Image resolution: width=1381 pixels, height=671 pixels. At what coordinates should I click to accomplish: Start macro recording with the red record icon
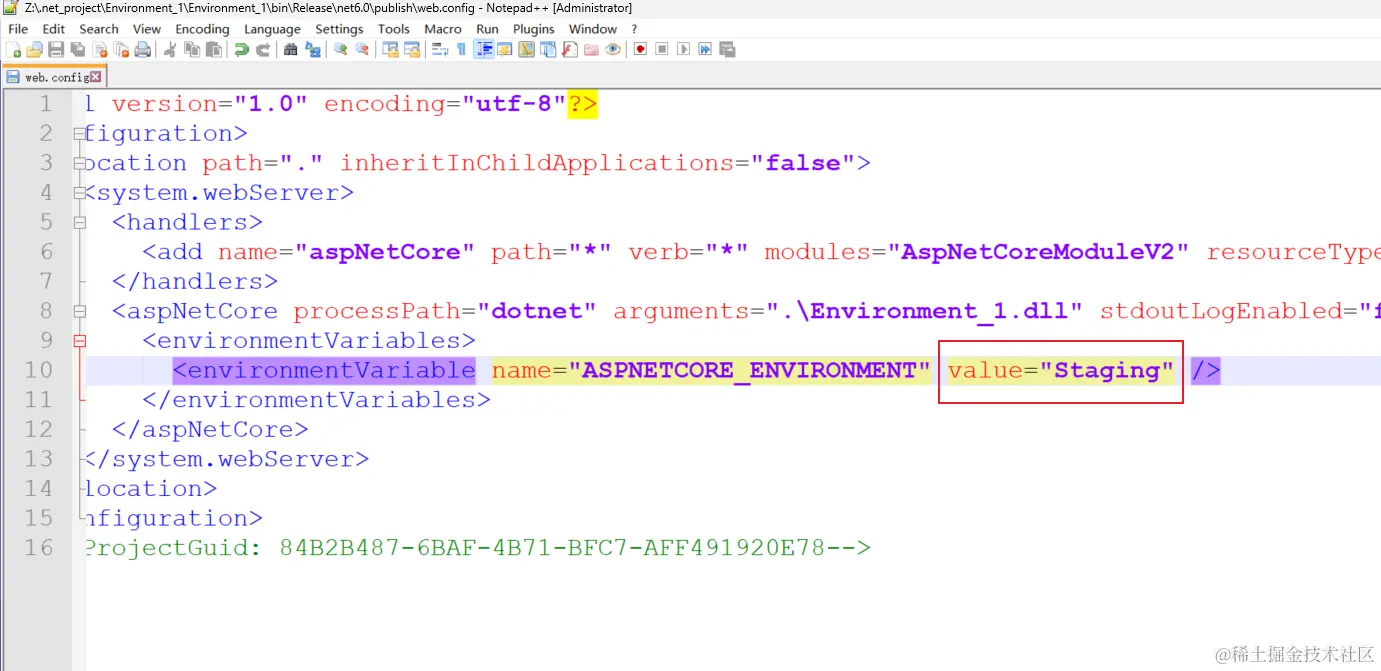pos(640,49)
